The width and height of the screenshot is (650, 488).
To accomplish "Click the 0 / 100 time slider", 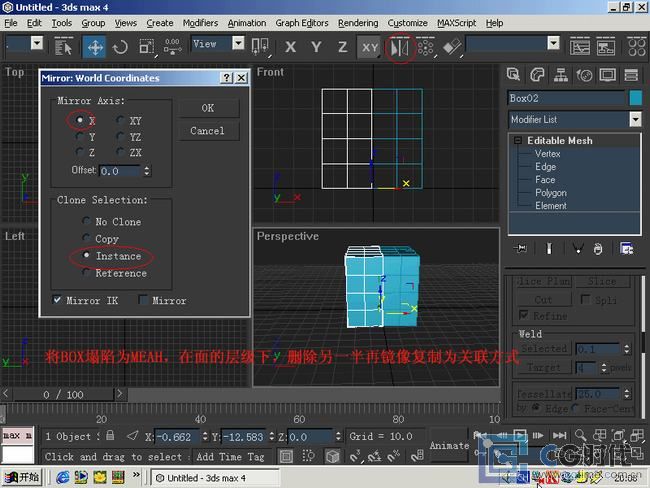I will coord(63,394).
